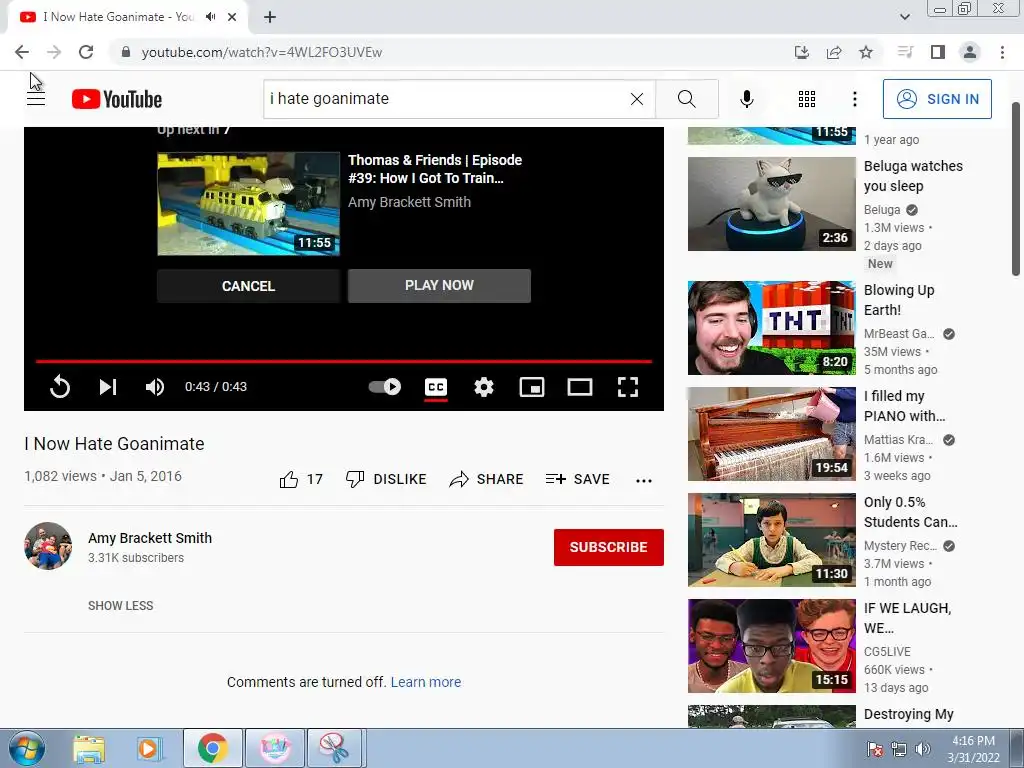Screen dimensions: 1024x768
Task: Open the Learn more link about comments
Action: 426,682
